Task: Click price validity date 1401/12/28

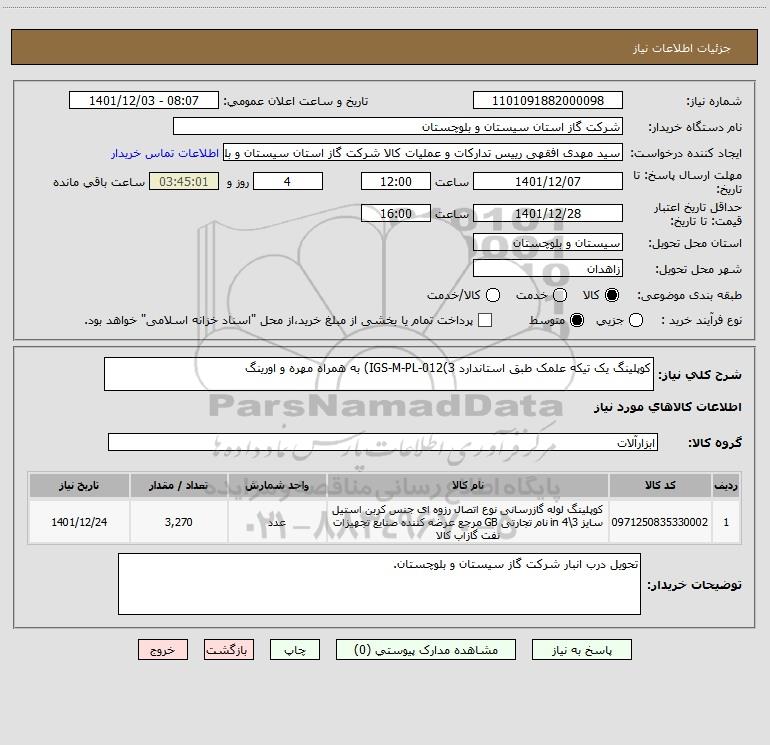Action: click(548, 214)
